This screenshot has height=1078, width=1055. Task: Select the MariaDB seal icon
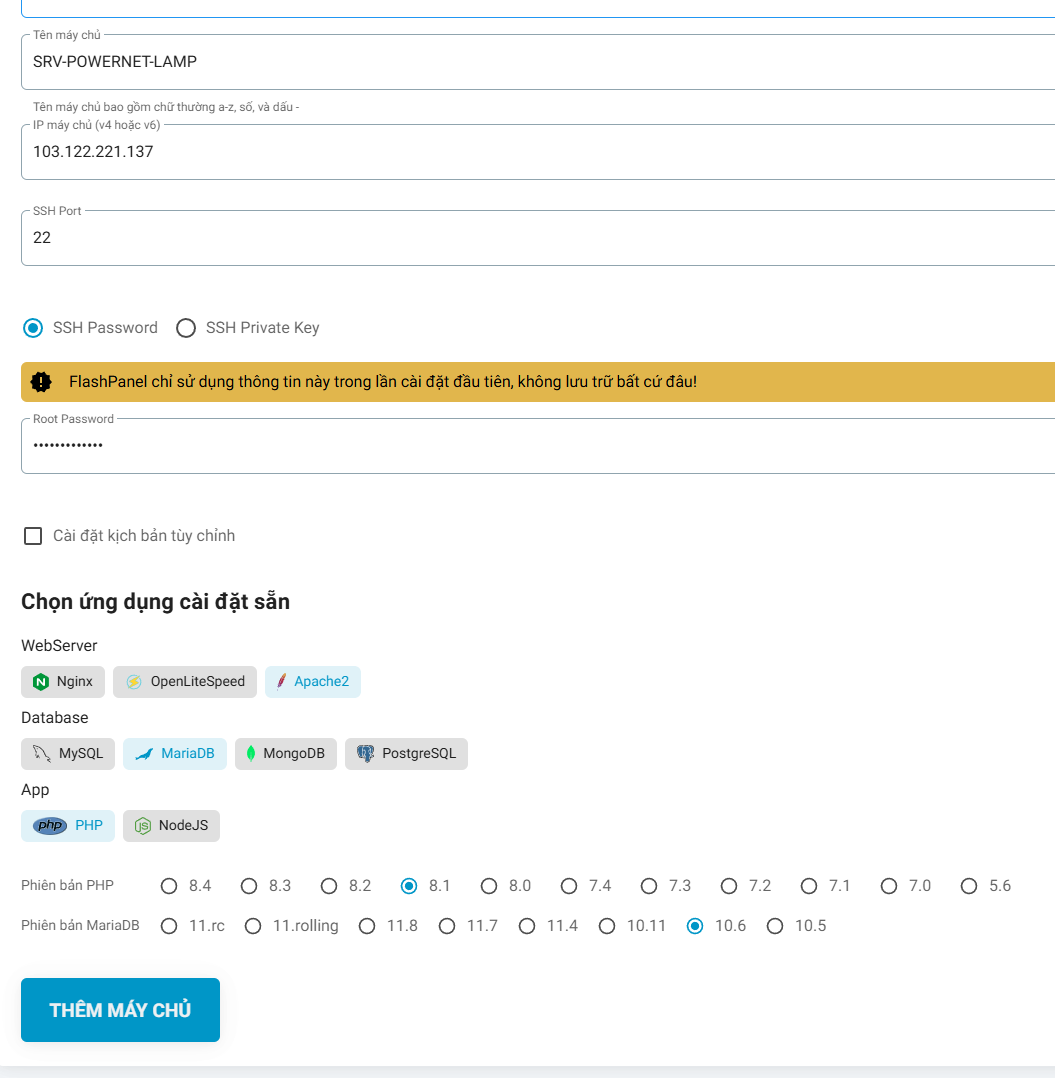click(x=144, y=754)
